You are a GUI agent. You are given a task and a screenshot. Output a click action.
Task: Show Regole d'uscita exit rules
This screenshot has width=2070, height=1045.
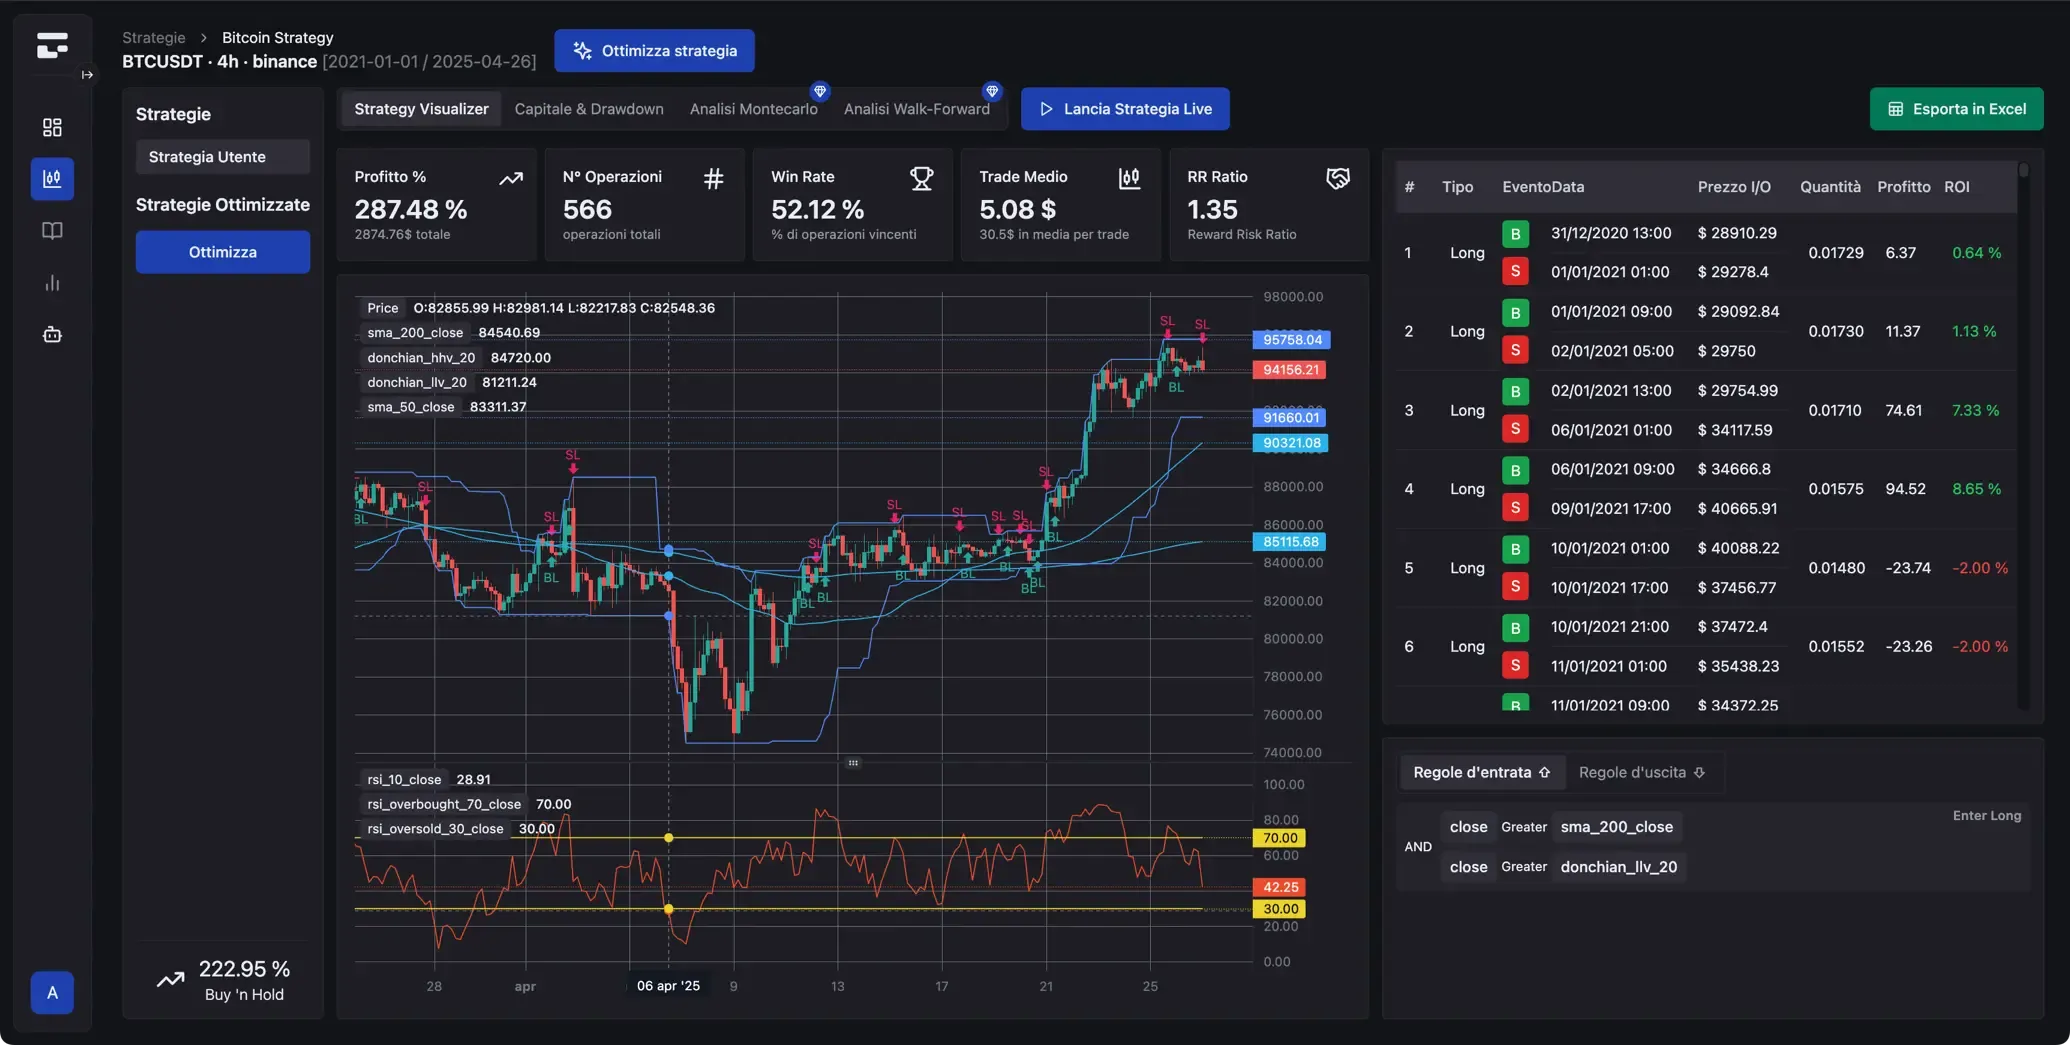pos(1641,772)
